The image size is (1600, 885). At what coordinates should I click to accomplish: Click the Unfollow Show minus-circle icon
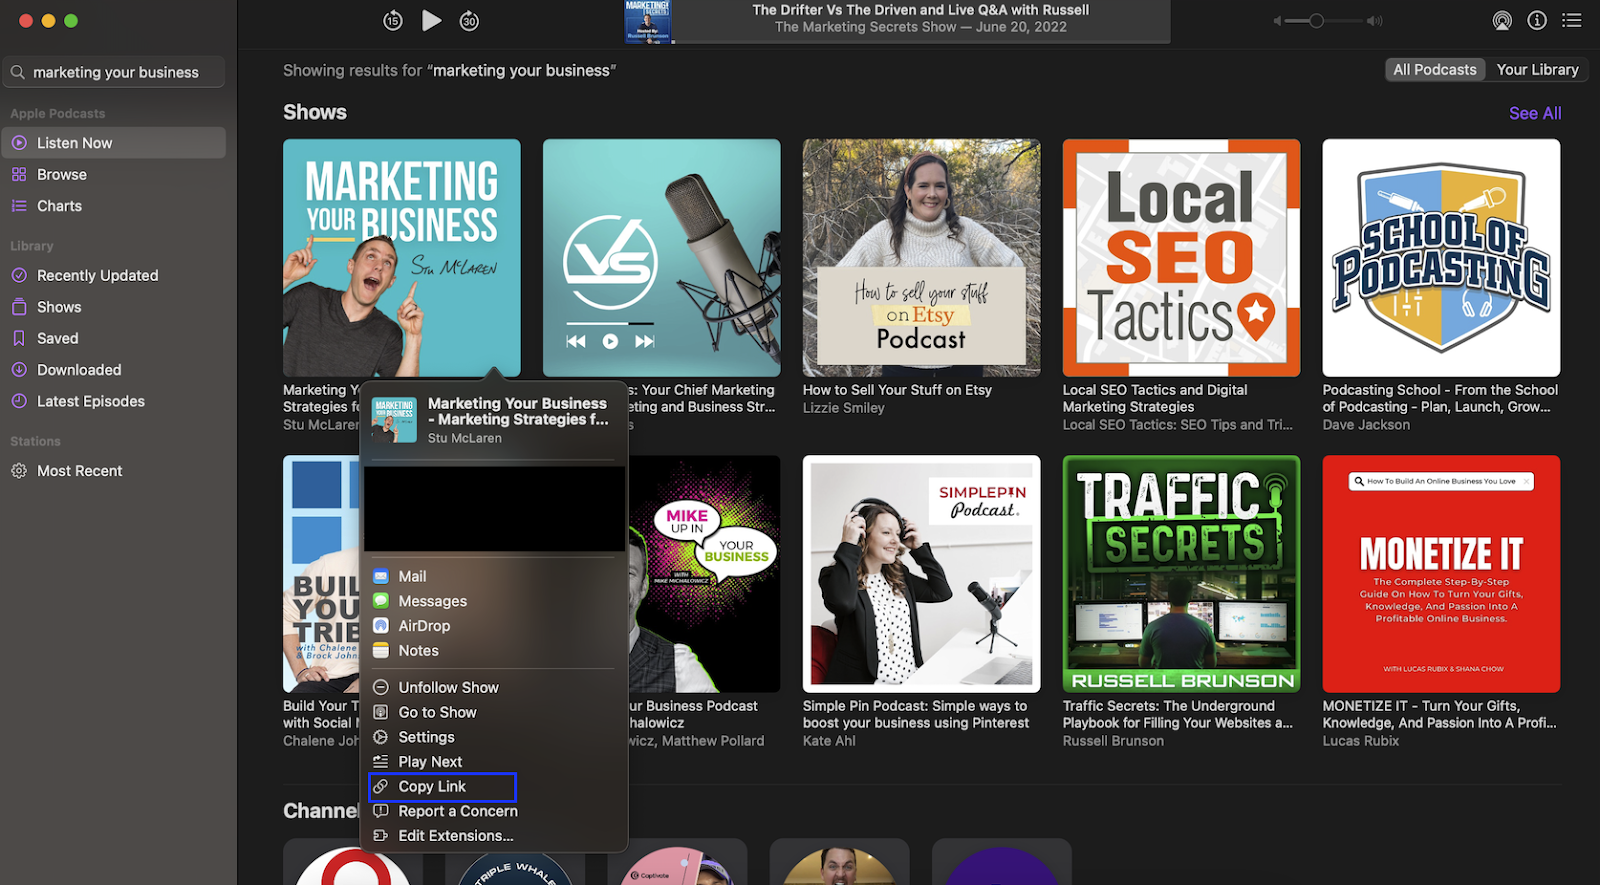[x=381, y=688]
